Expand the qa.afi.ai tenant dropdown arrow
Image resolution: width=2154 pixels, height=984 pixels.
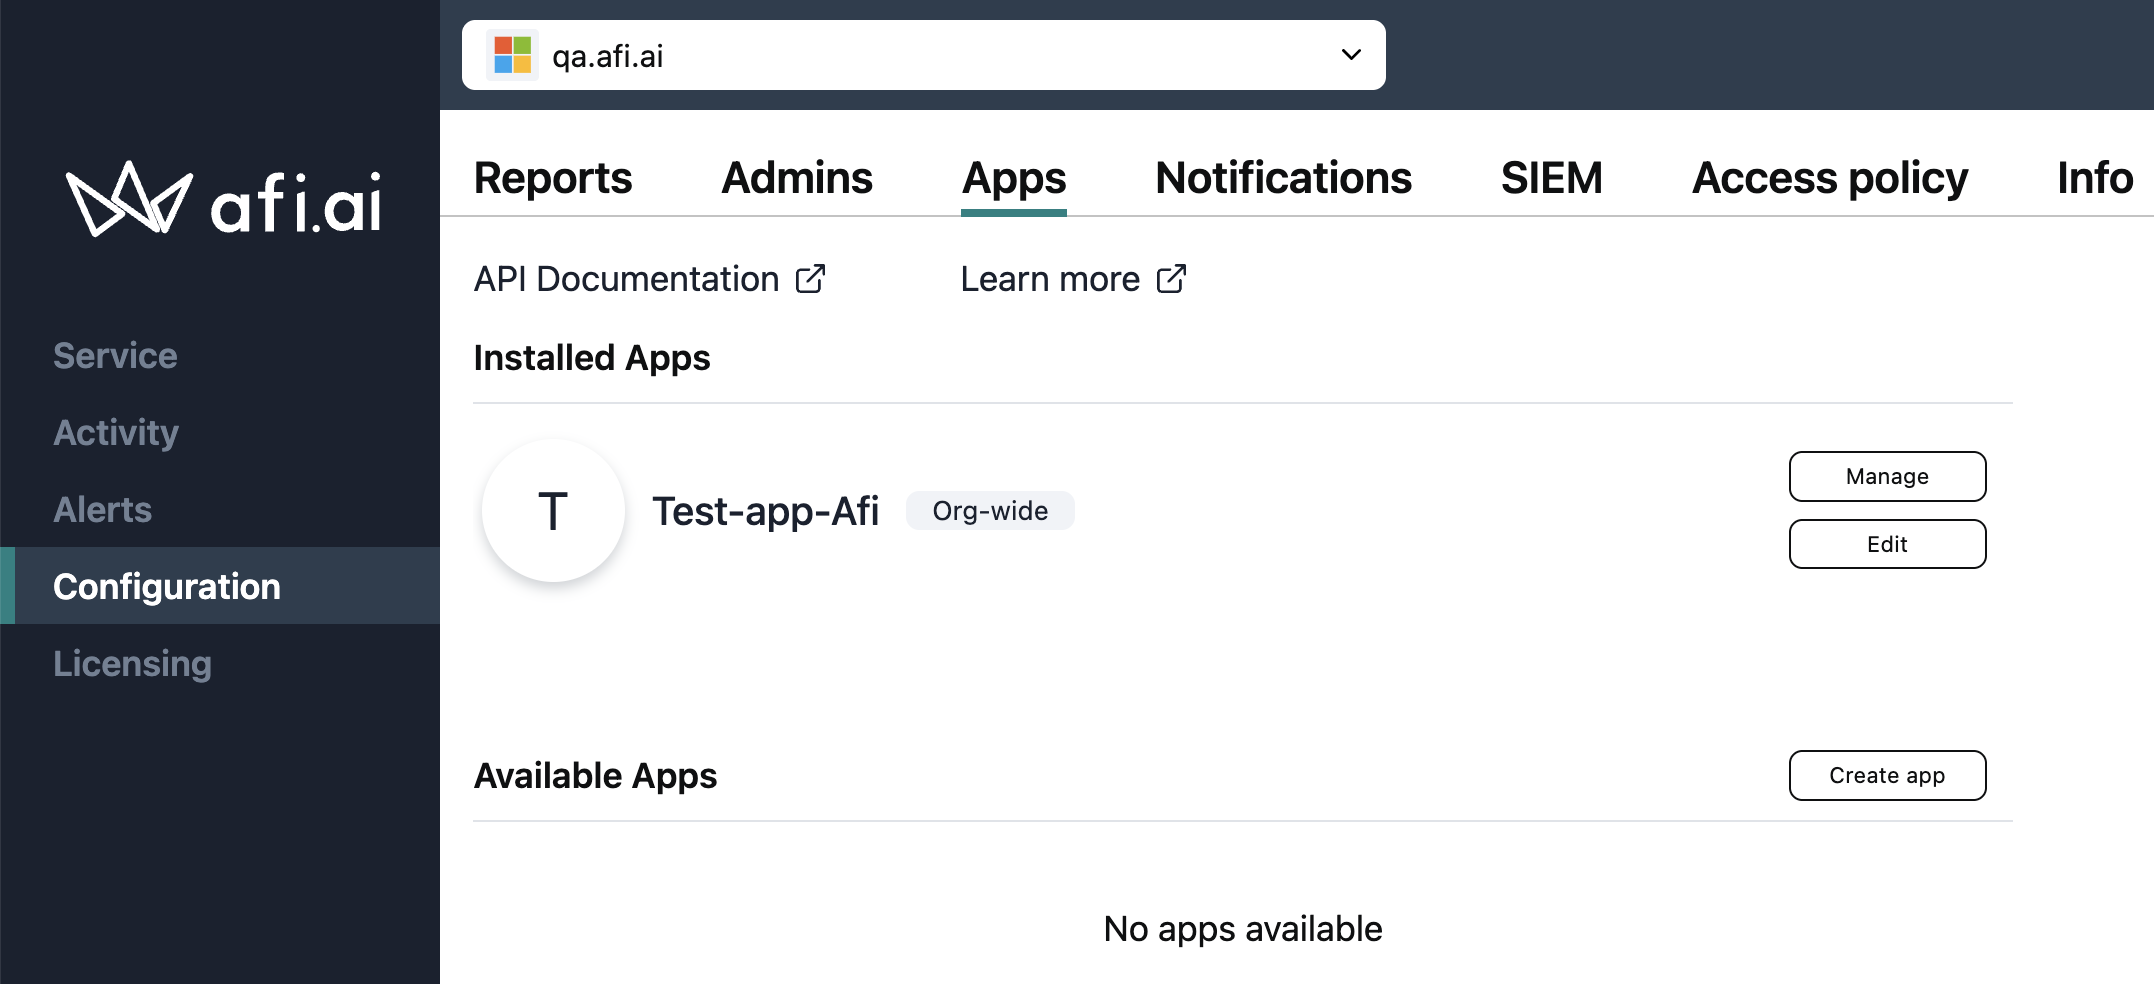(1351, 55)
